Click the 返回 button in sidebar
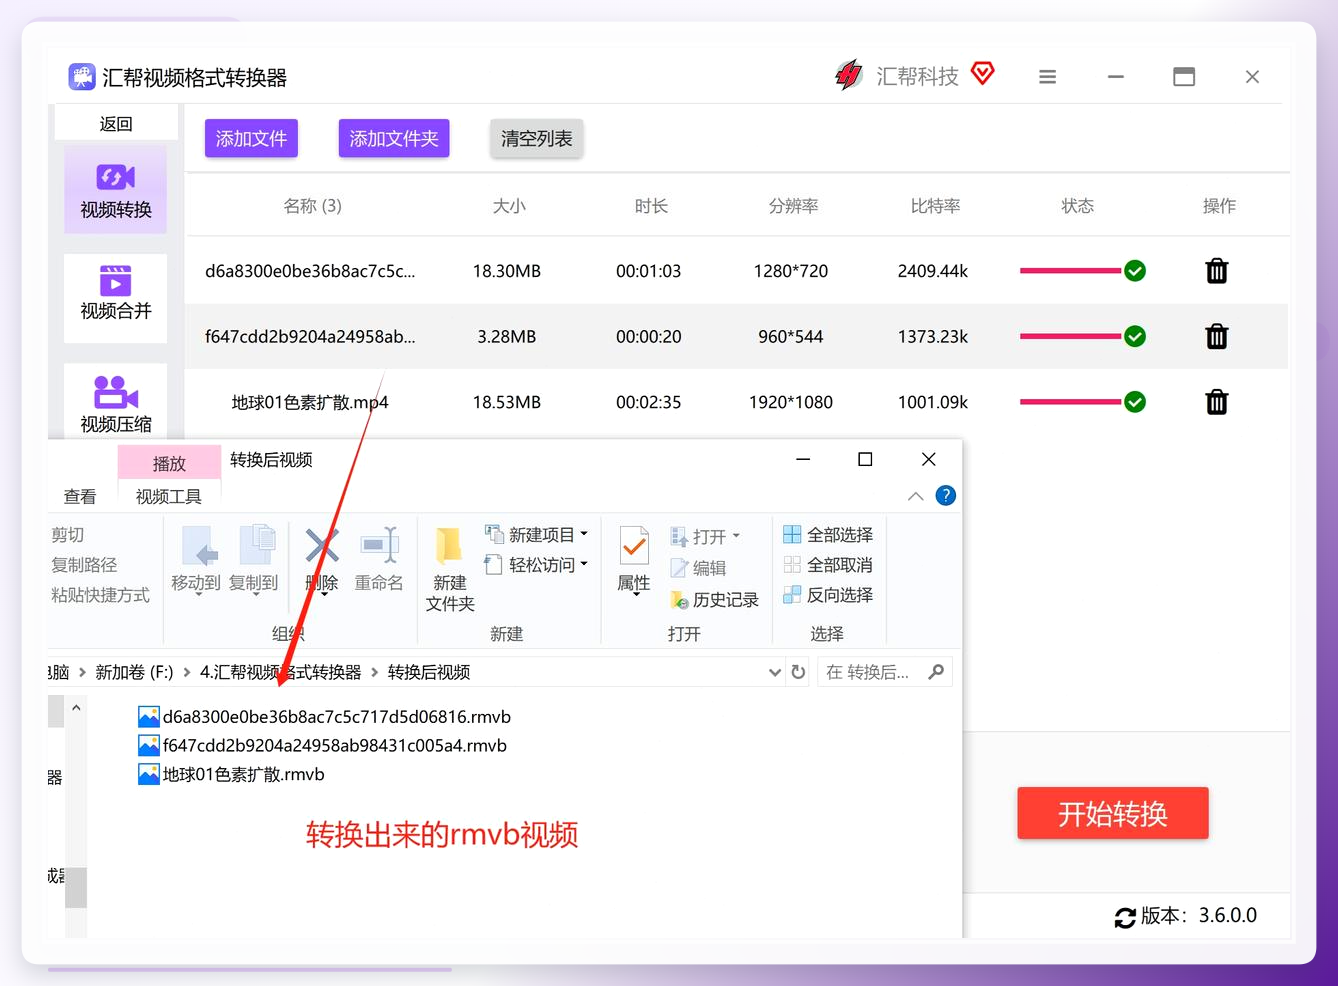Image resolution: width=1338 pixels, height=986 pixels. tap(116, 124)
